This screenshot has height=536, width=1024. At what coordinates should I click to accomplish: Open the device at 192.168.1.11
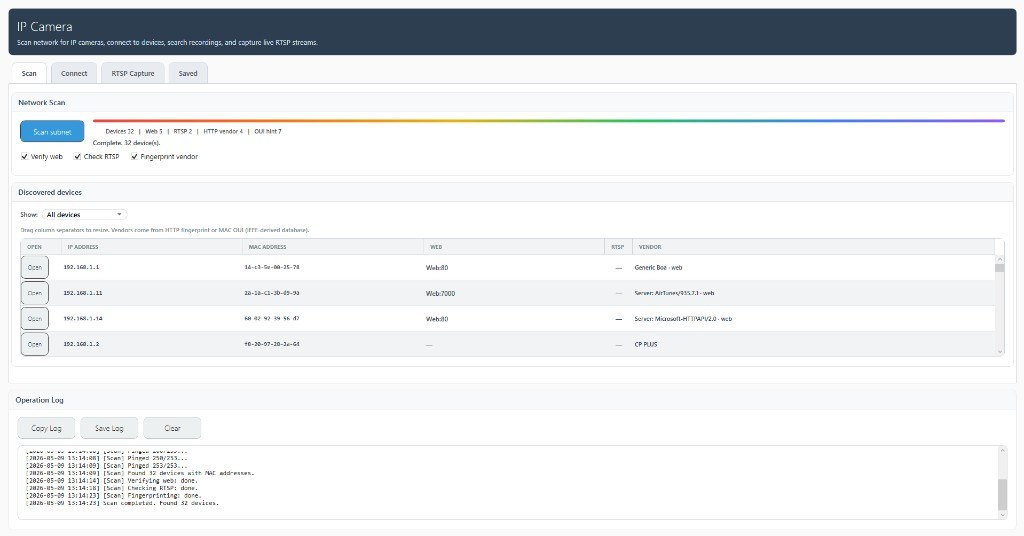[x=35, y=293]
